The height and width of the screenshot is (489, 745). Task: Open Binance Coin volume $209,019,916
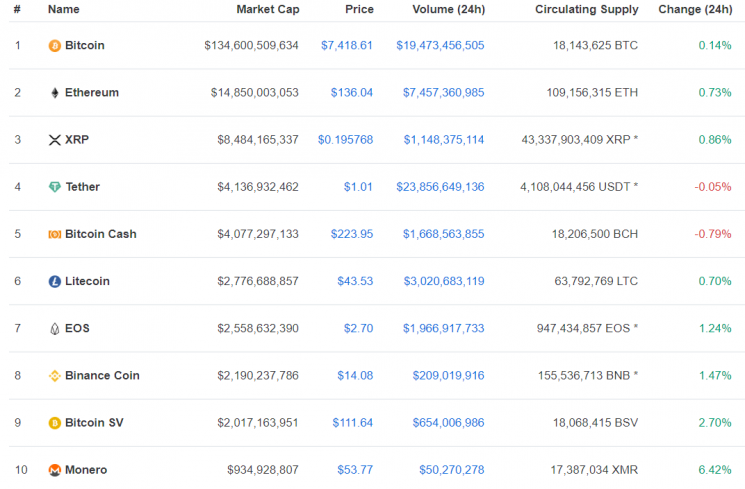pyautogui.click(x=449, y=375)
